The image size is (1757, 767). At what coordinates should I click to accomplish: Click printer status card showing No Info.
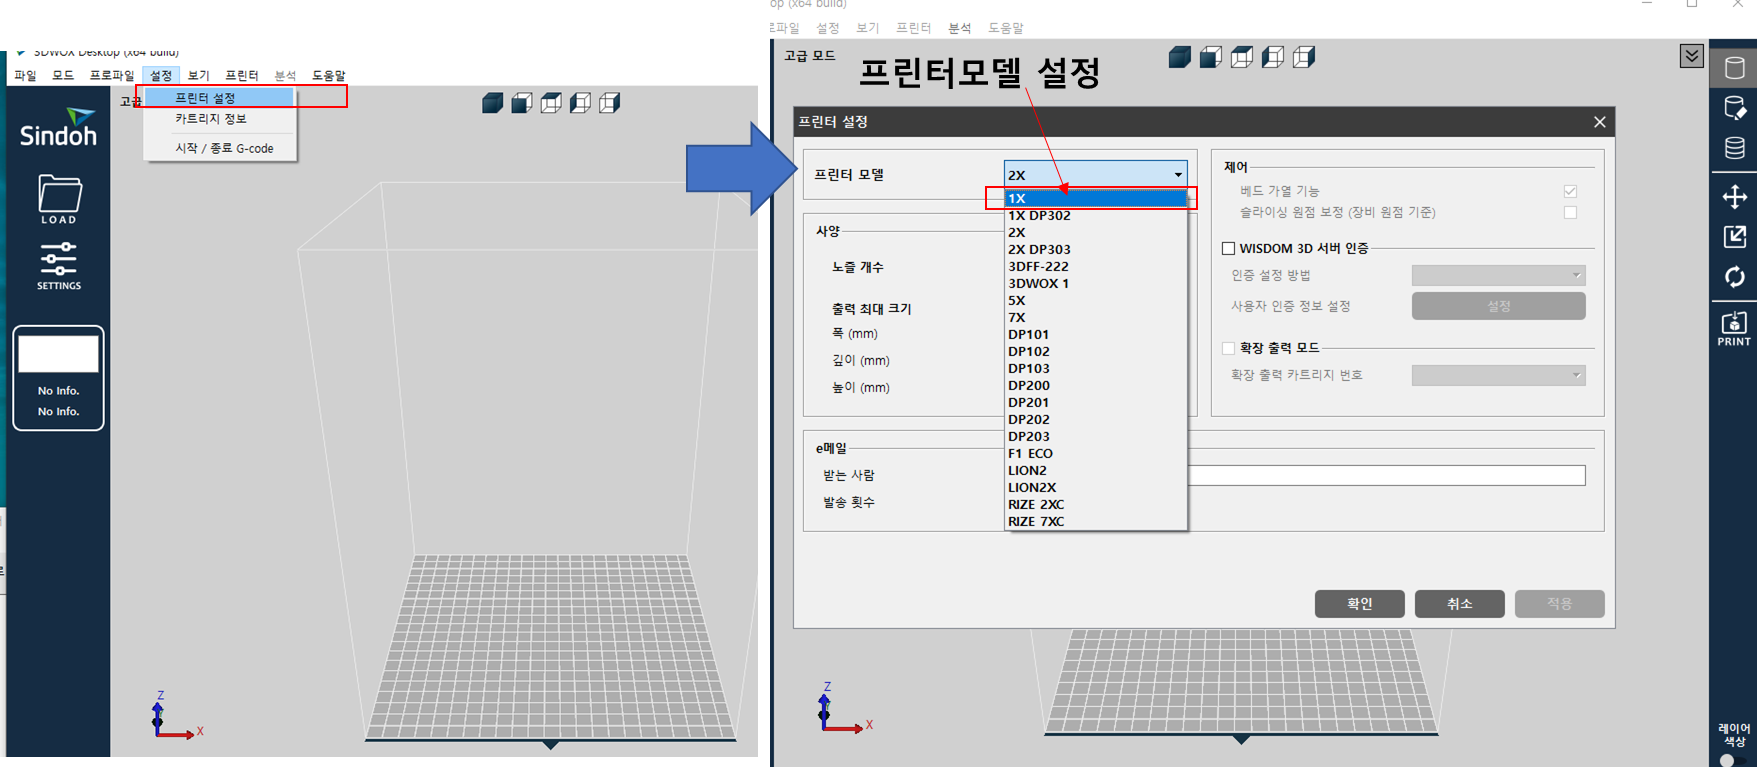click(x=58, y=378)
